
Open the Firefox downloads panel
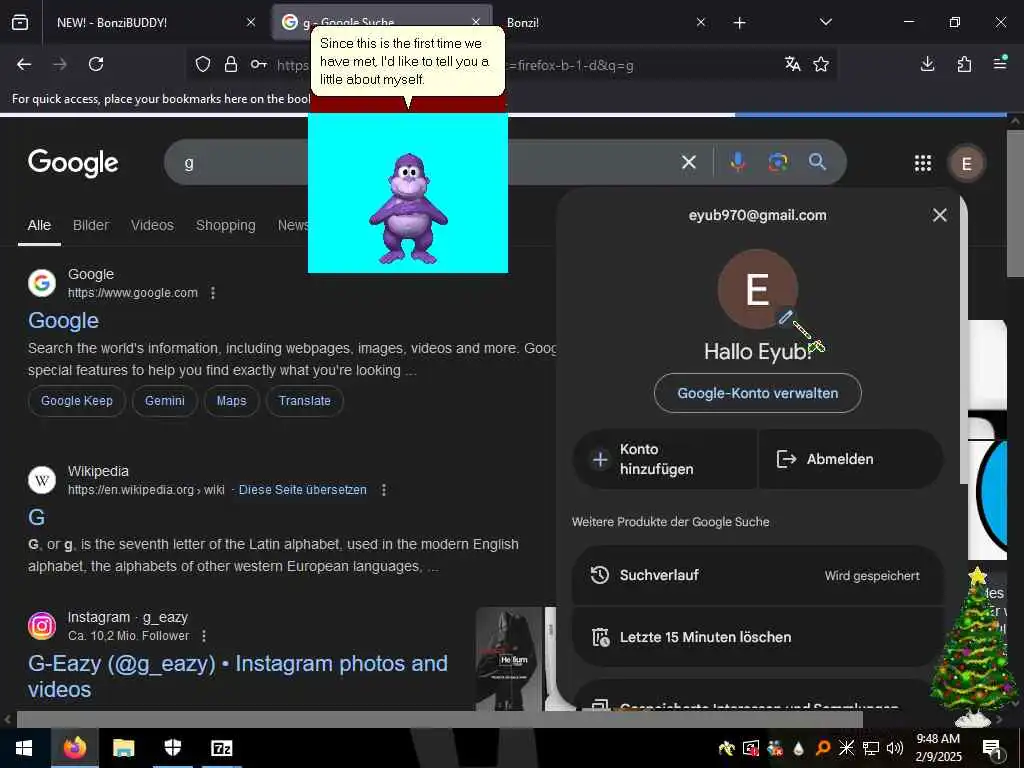927,64
